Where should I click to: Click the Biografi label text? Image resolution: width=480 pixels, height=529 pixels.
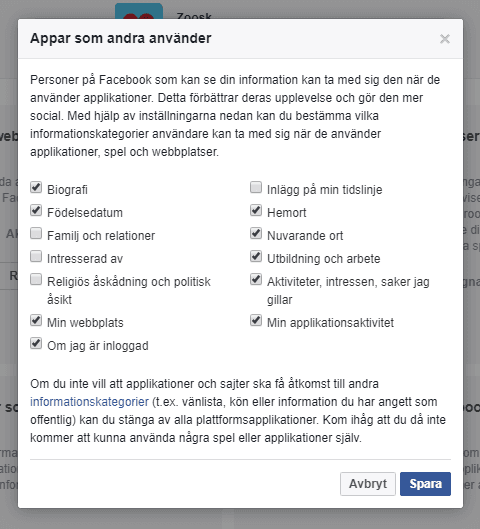coord(67,190)
